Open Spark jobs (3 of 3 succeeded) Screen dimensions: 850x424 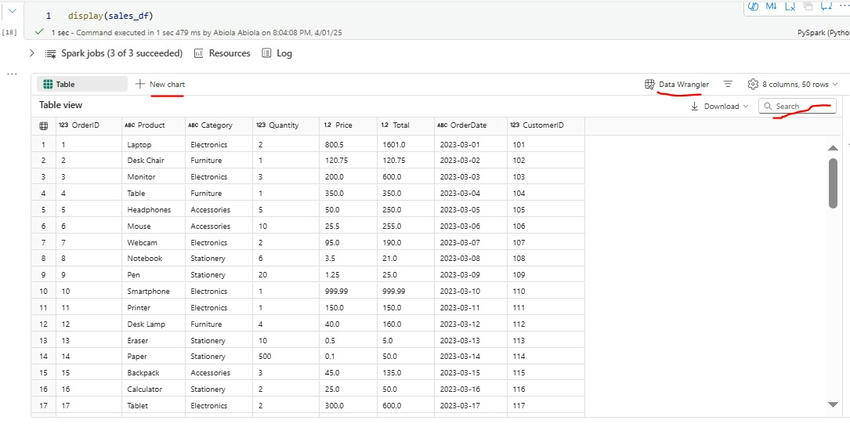click(x=114, y=53)
